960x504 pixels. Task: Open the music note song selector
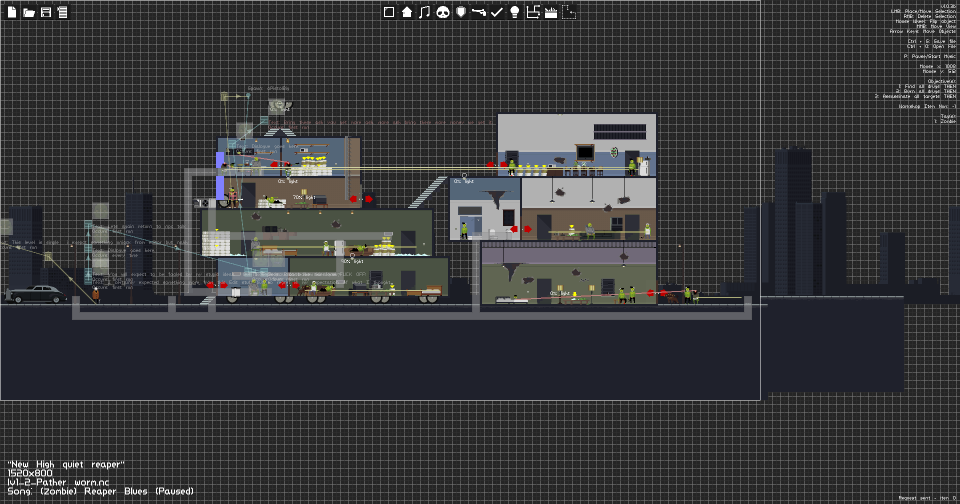pyautogui.click(x=424, y=12)
